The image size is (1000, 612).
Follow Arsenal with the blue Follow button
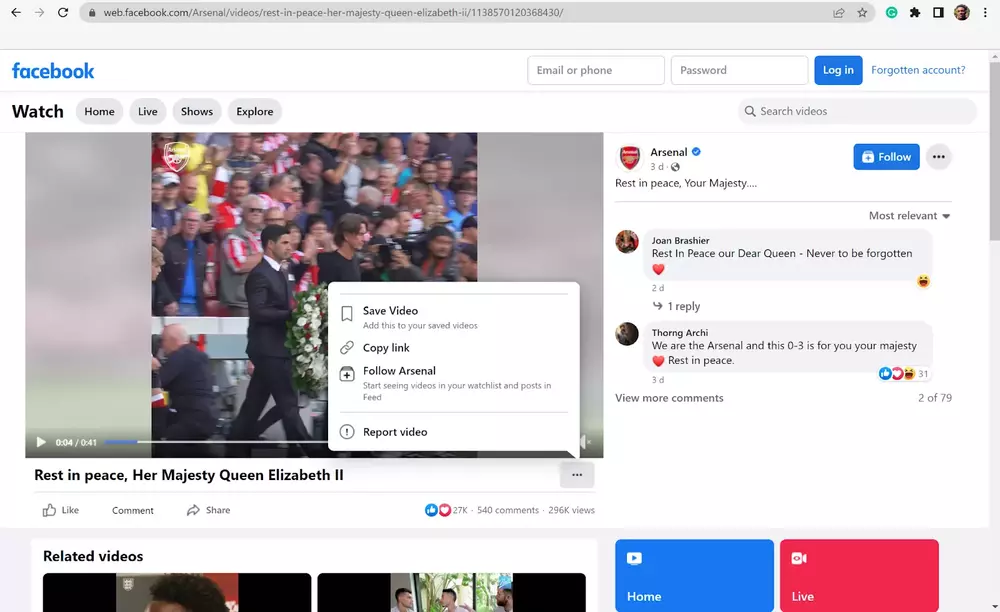point(886,157)
